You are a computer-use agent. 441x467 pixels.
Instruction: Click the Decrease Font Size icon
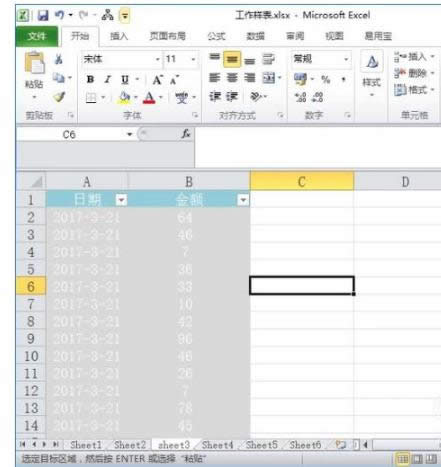tap(174, 80)
